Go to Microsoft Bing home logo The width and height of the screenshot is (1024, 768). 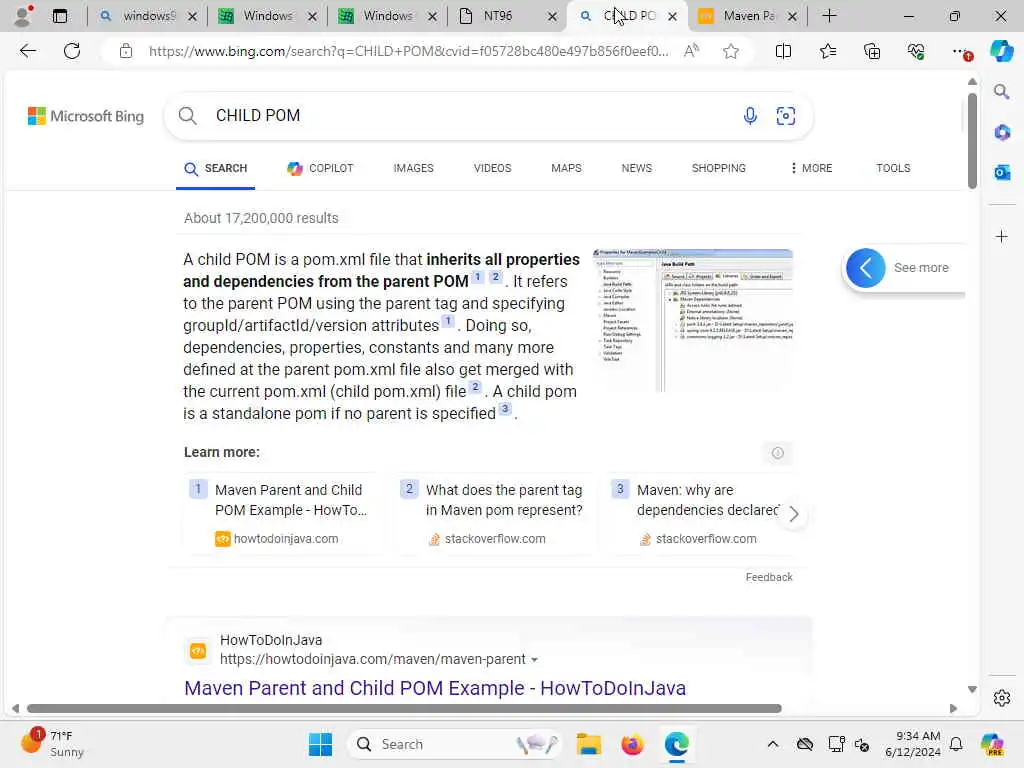coord(86,116)
